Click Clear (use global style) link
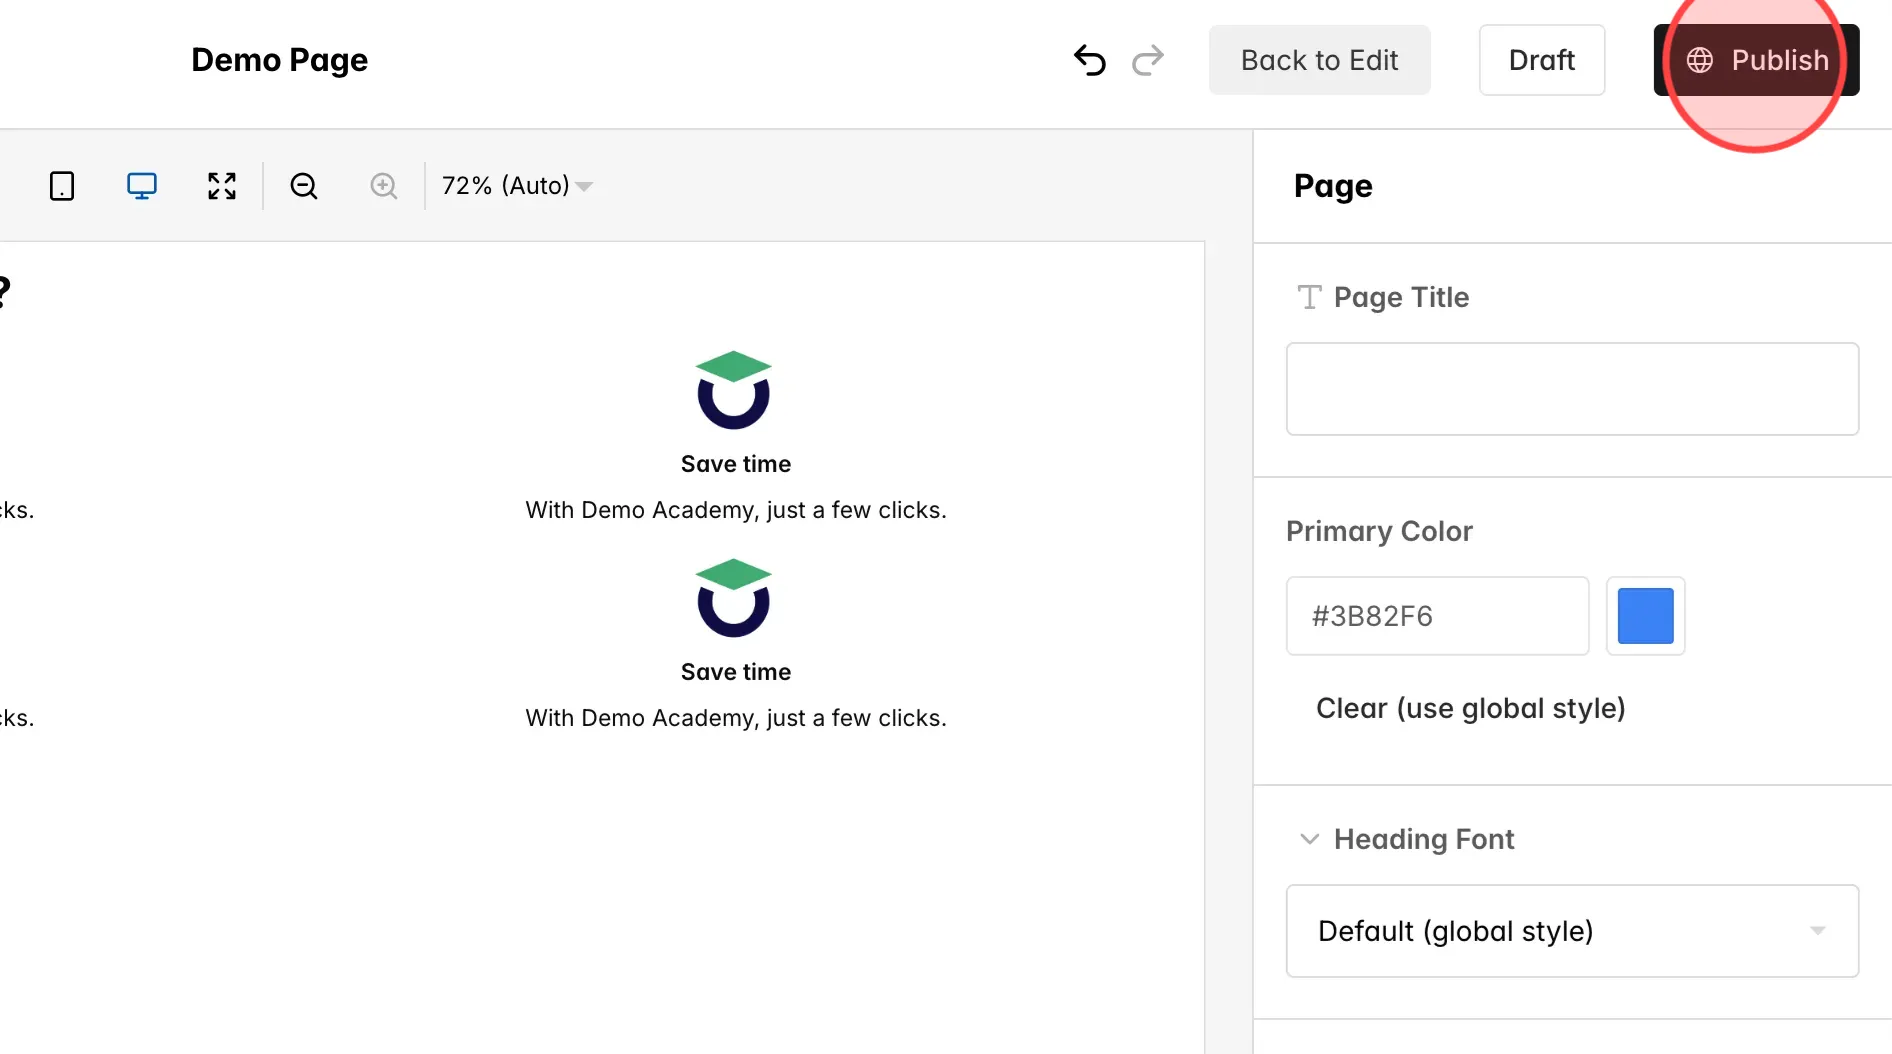The height and width of the screenshot is (1054, 1892). [x=1470, y=708]
